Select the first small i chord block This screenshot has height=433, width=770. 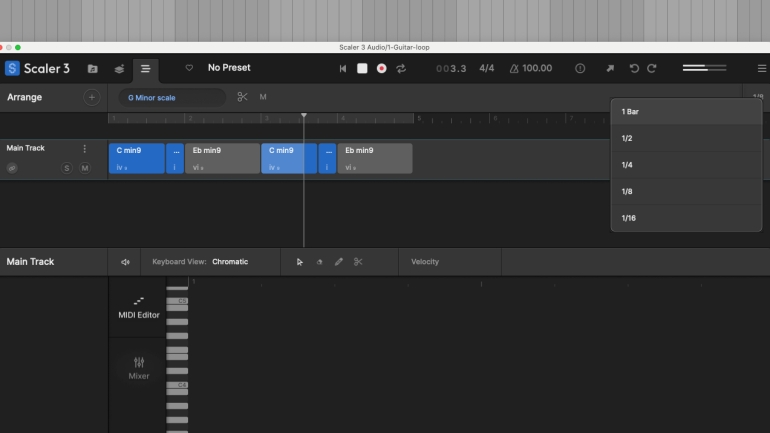[175, 159]
